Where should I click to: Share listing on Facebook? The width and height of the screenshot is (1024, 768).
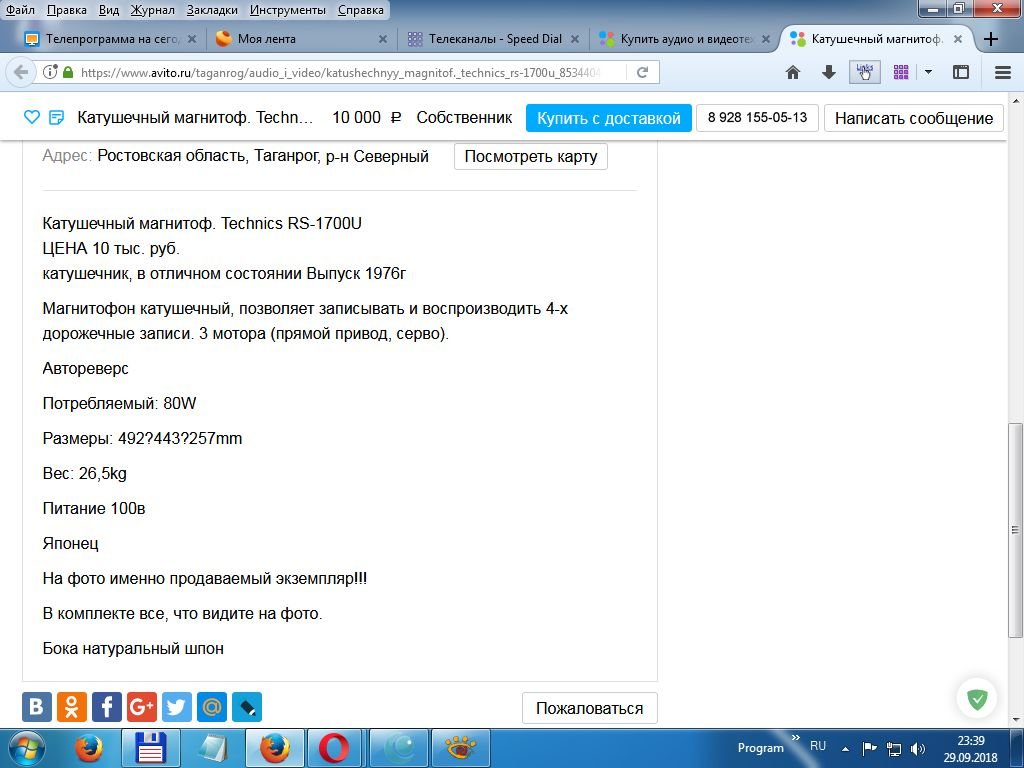[106, 707]
